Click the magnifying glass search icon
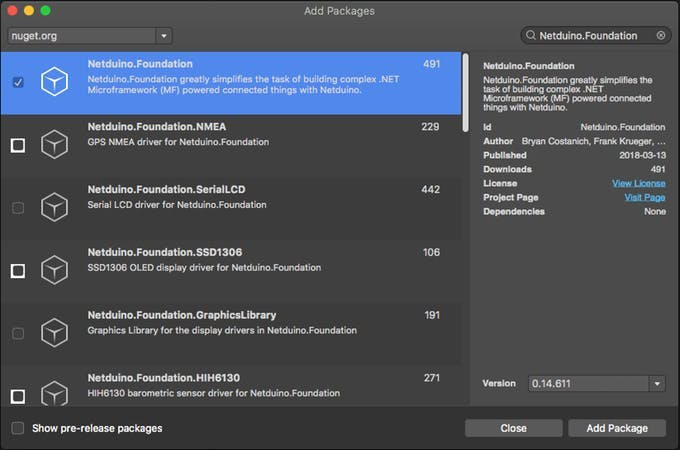 point(530,35)
